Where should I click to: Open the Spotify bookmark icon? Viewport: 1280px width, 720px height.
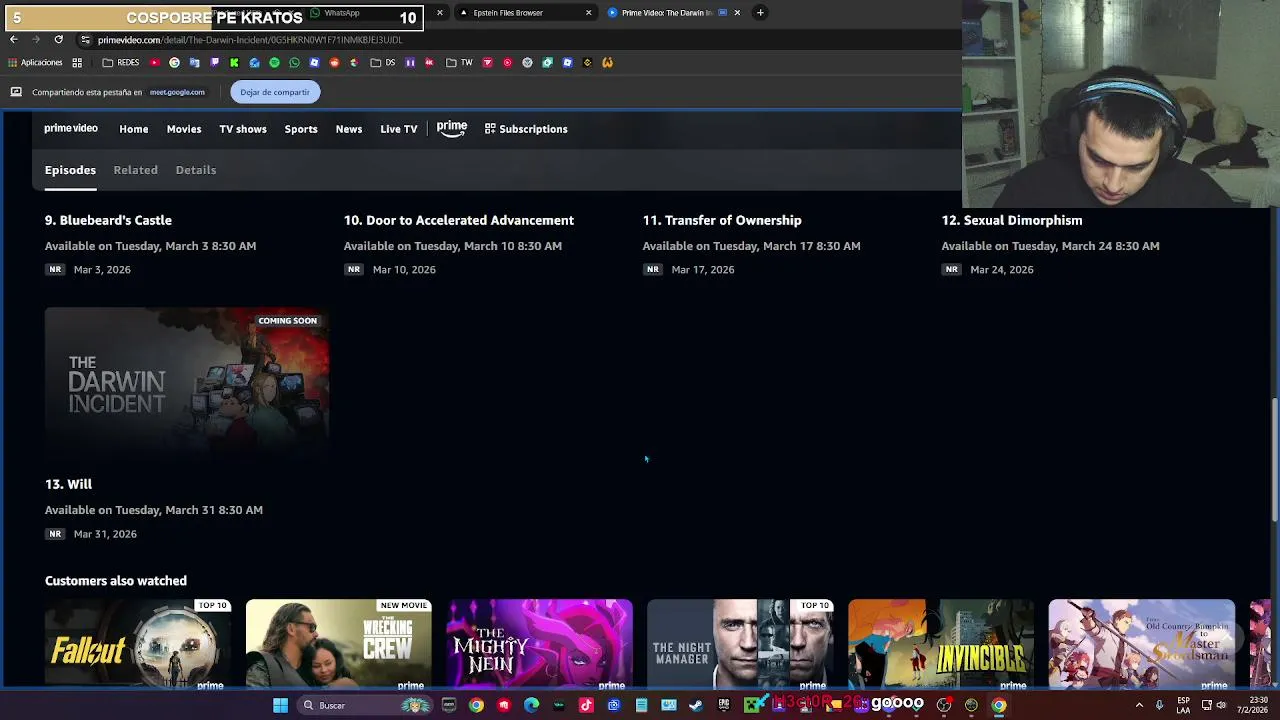click(274, 62)
